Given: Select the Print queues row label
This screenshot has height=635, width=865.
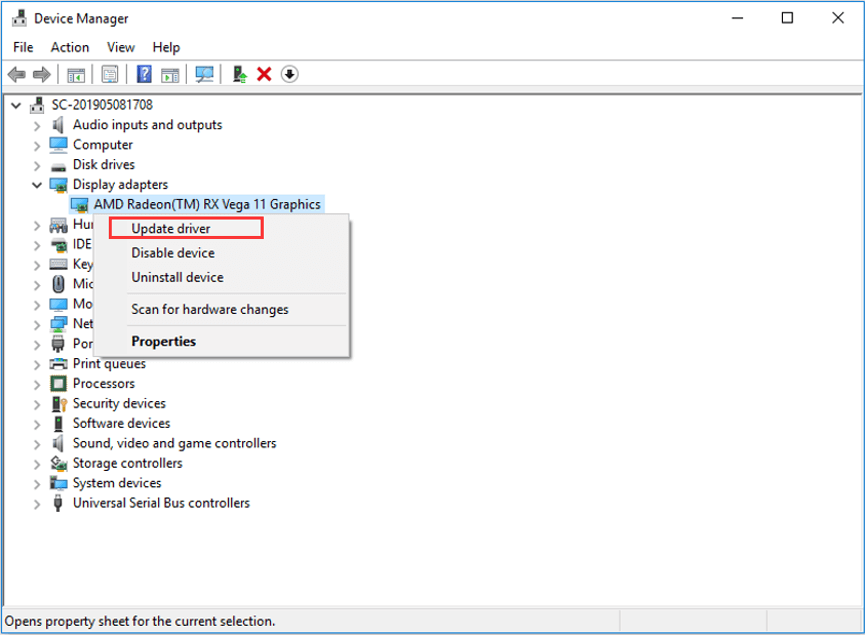Looking at the screenshot, I should (109, 364).
